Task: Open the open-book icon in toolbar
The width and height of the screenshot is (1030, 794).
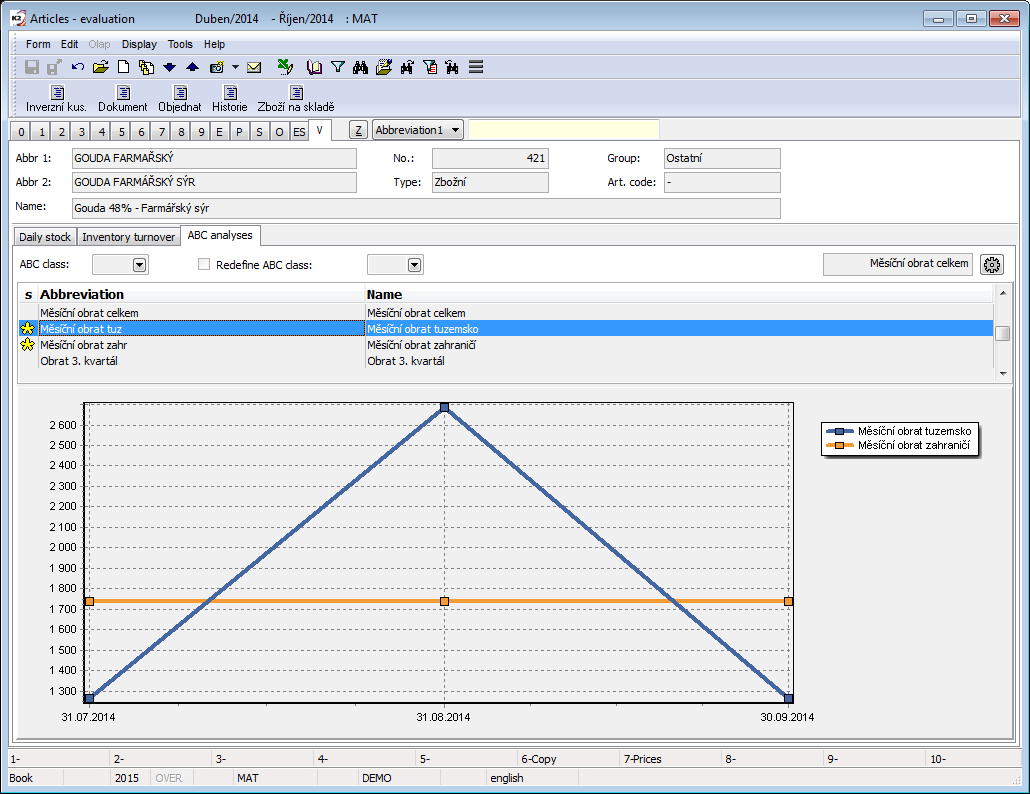Action: tap(315, 67)
